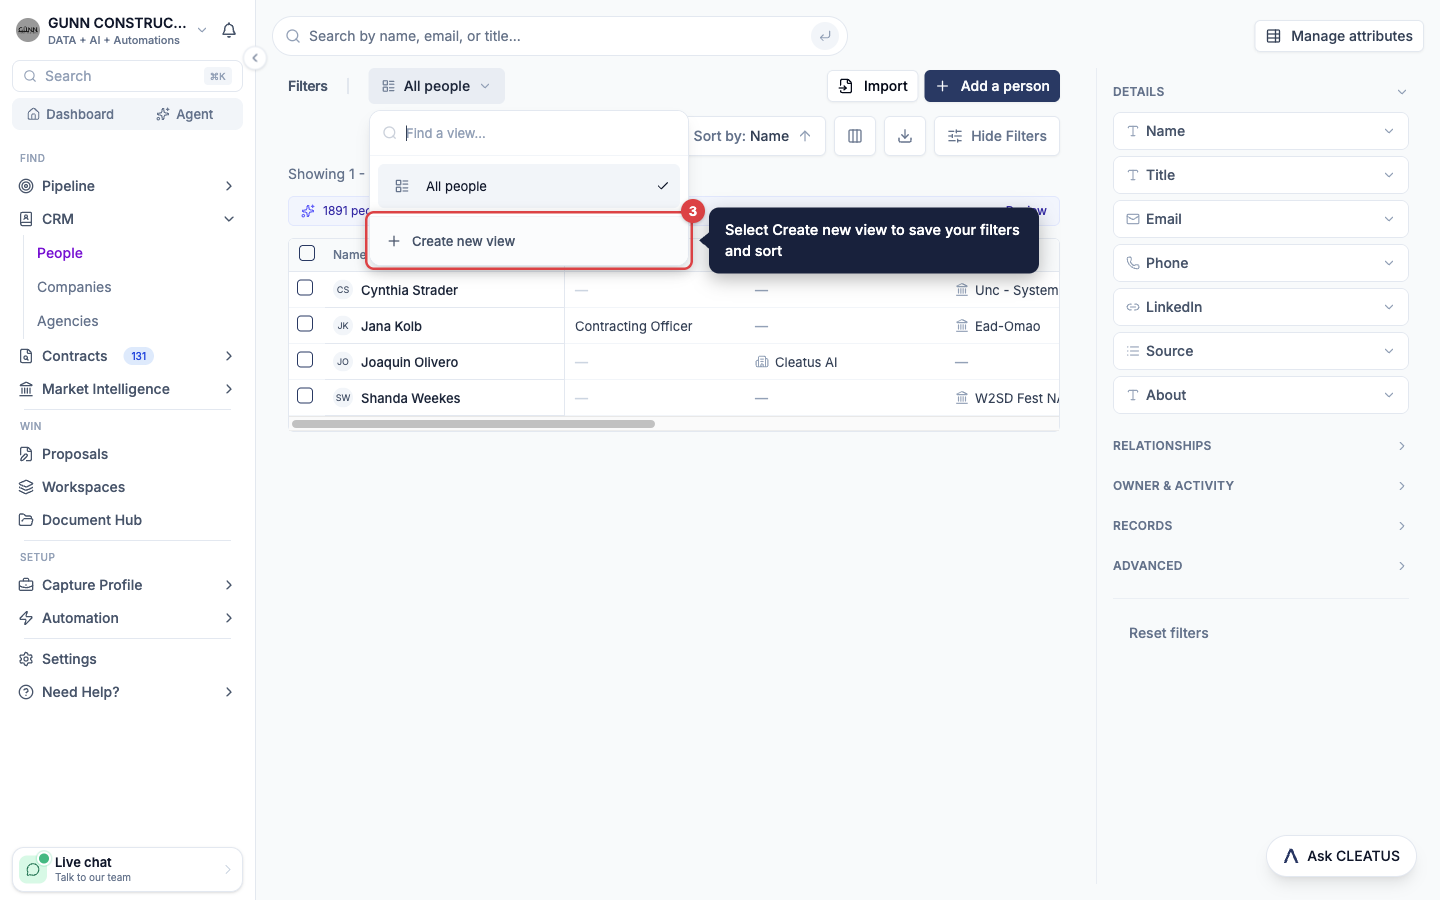This screenshot has height=900, width=1440.
Task: Go to Companies under CRM
Action: point(74,287)
